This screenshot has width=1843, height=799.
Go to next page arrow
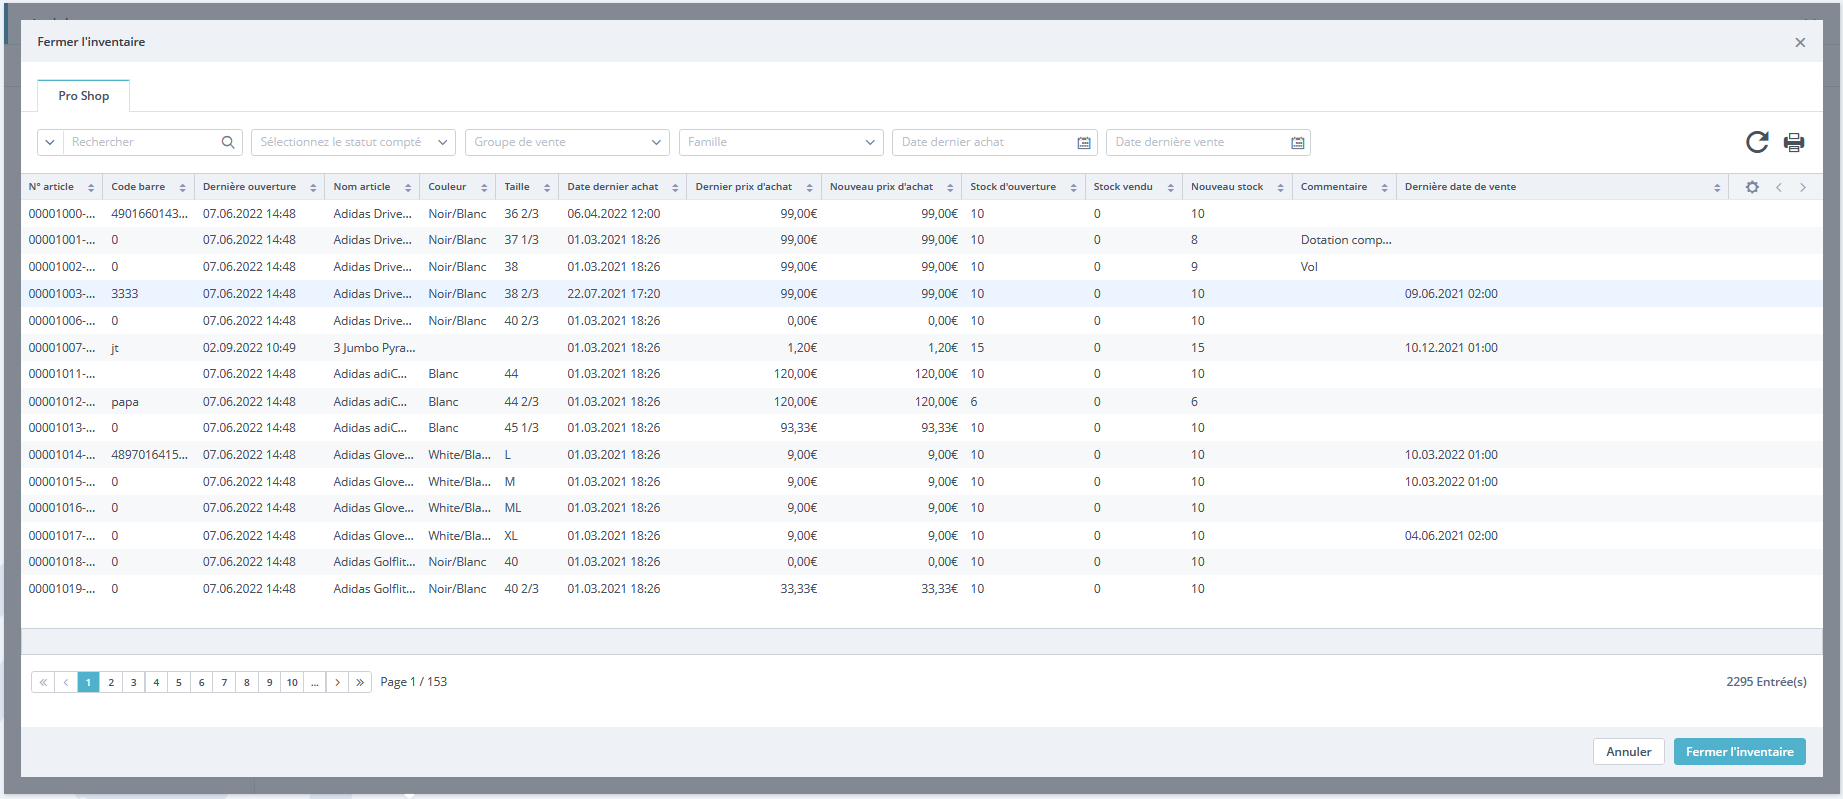pos(338,682)
